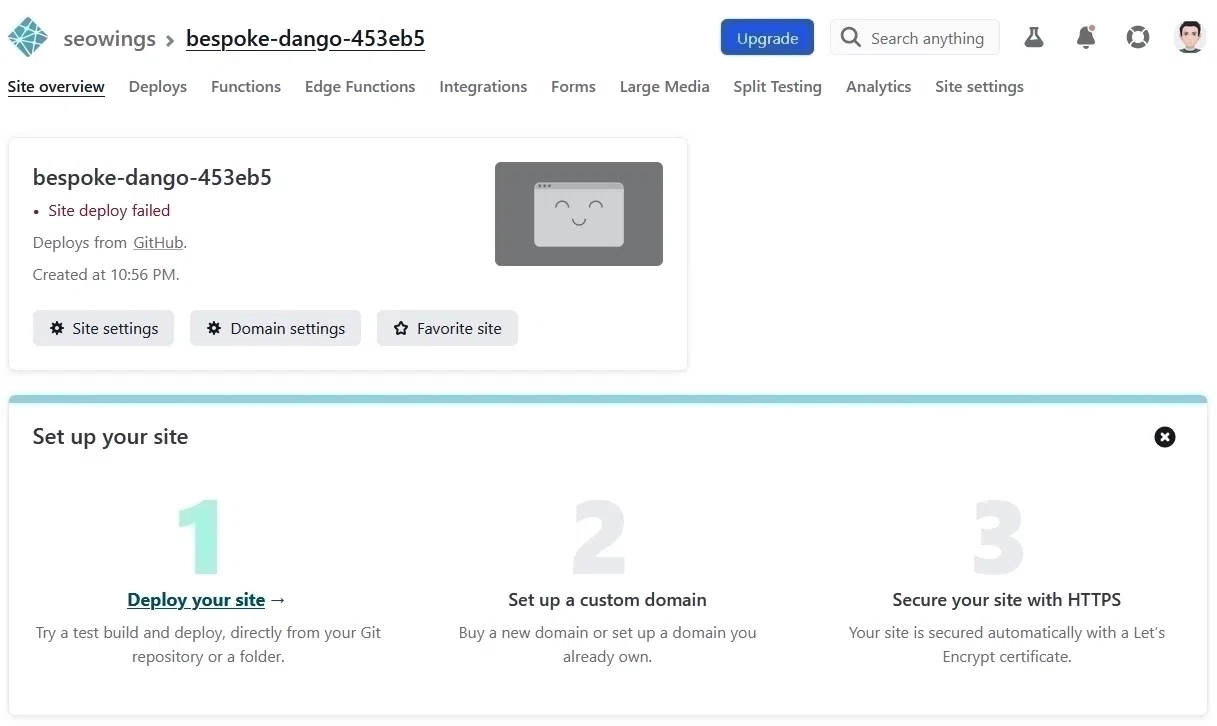
Task: Select the Split Testing tab
Action: pyautogui.click(x=777, y=87)
